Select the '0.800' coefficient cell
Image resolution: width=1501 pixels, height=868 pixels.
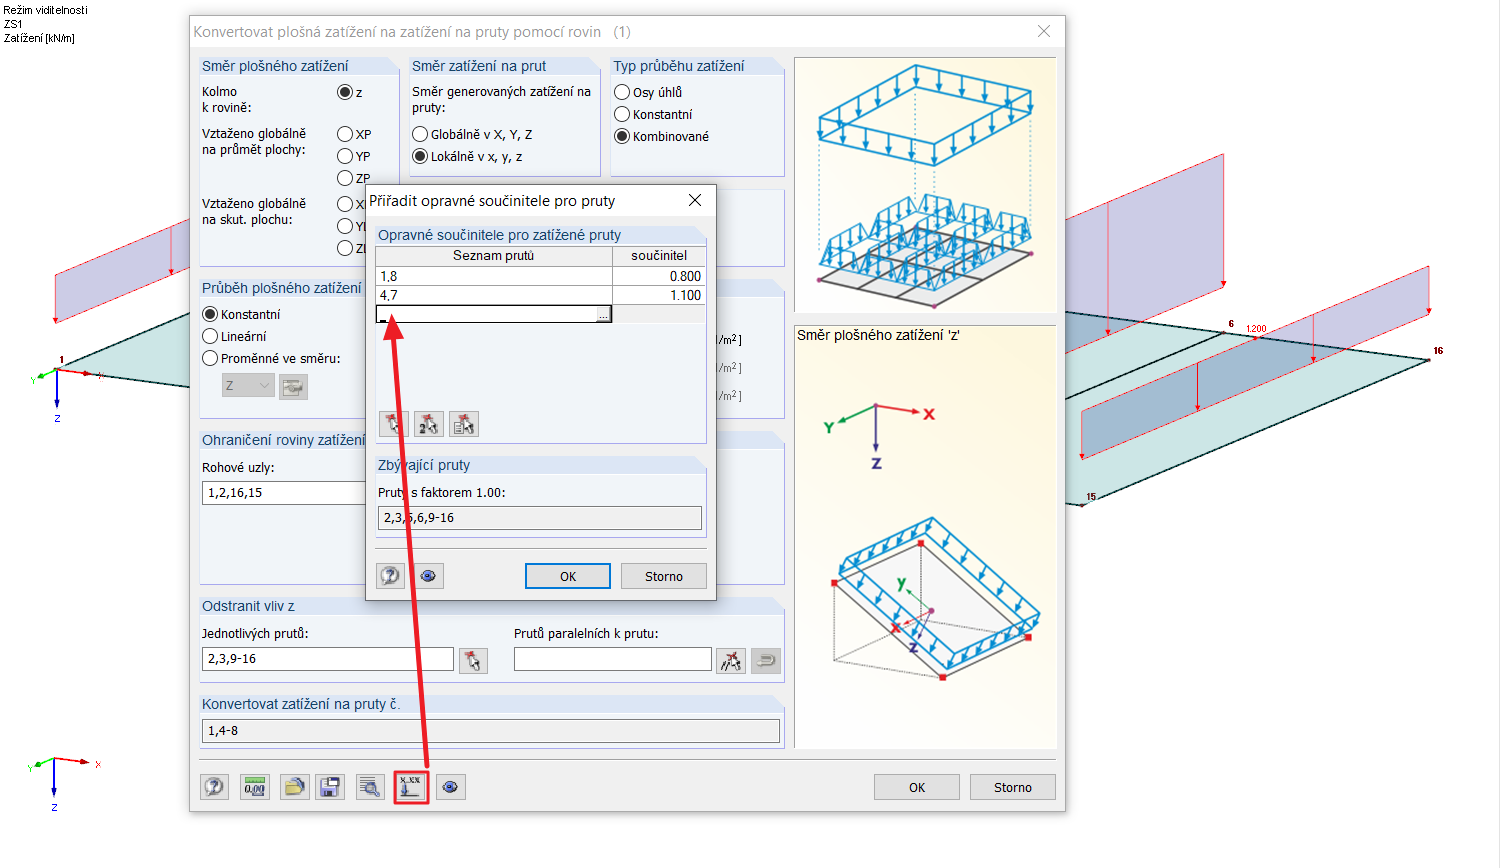(659, 276)
